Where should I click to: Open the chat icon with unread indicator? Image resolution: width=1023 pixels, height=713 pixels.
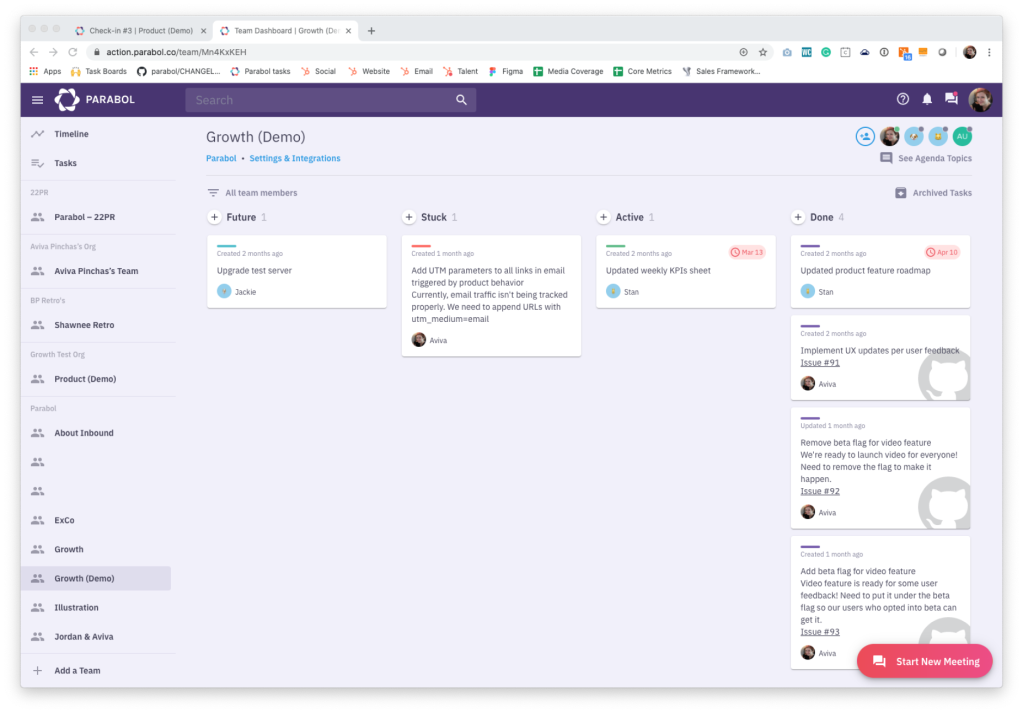[x=950, y=99]
